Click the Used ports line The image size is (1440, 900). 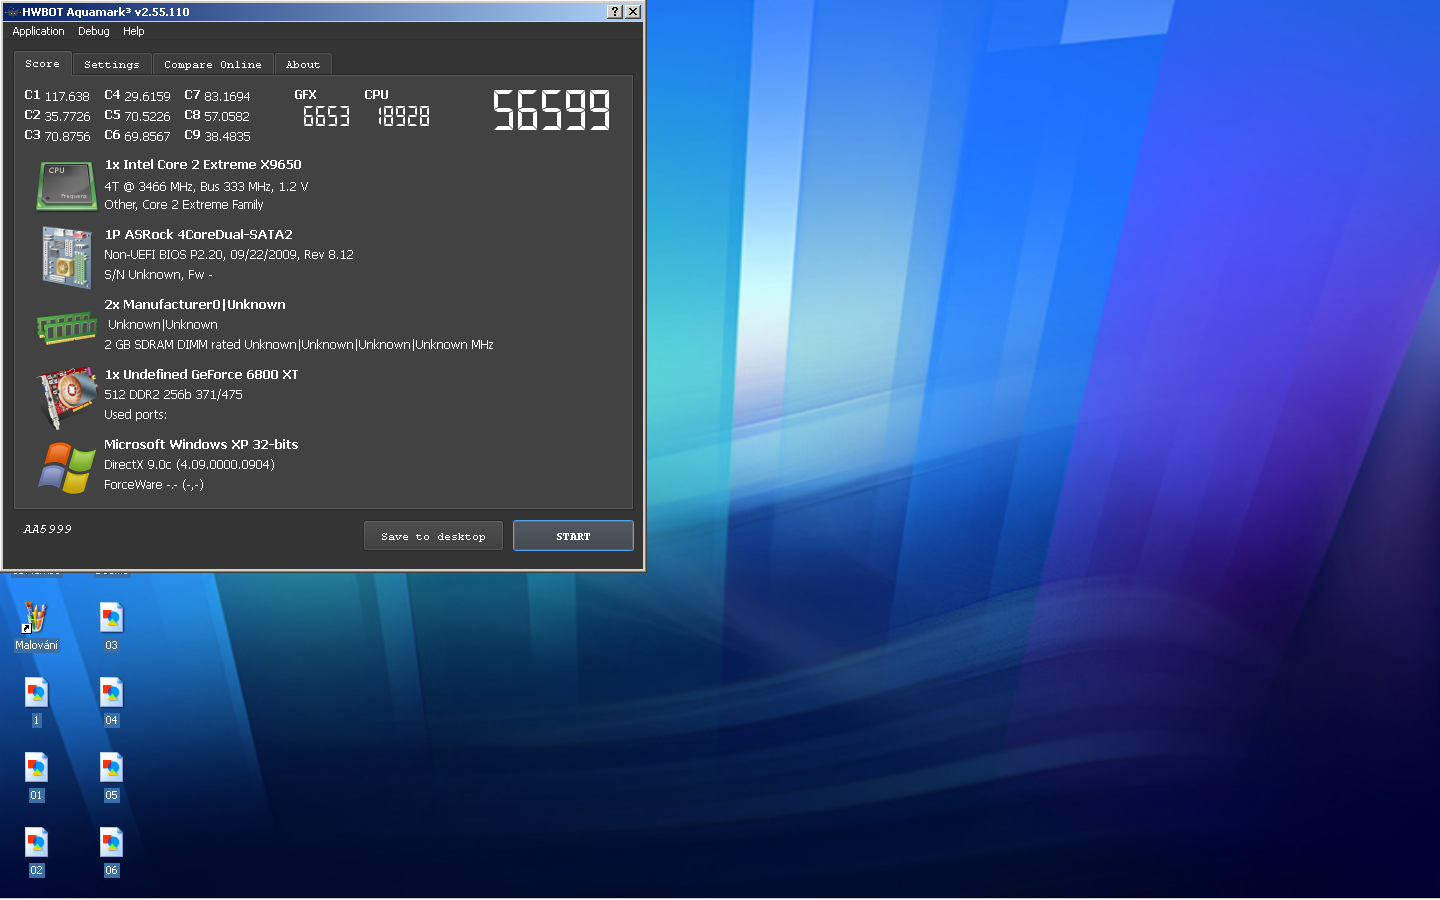click(135, 415)
